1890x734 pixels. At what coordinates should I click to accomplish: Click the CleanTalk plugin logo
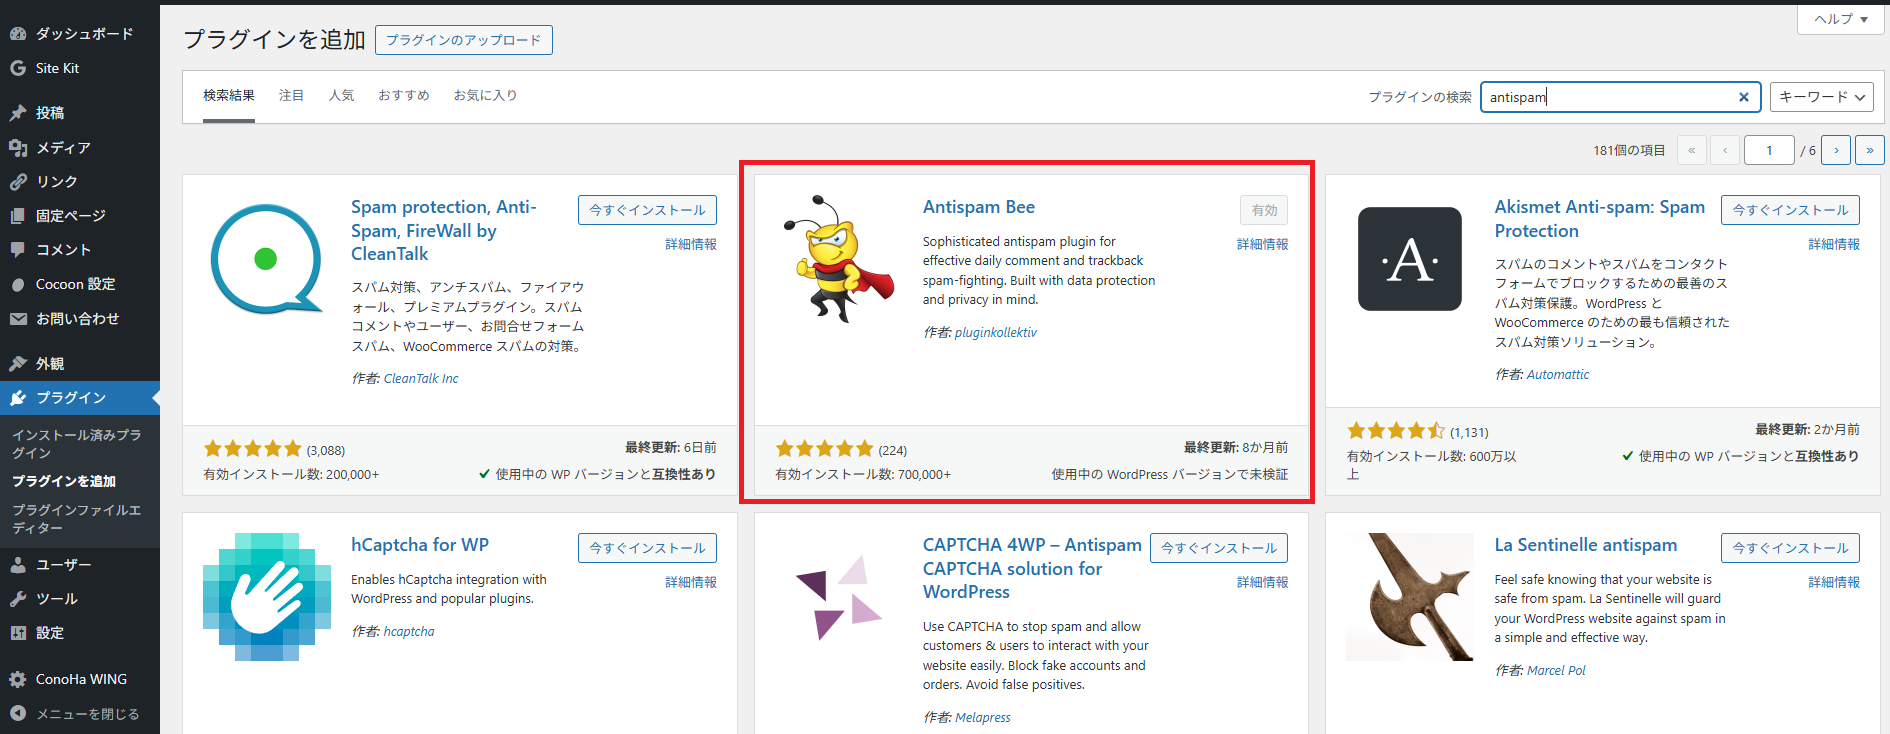point(267,259)
